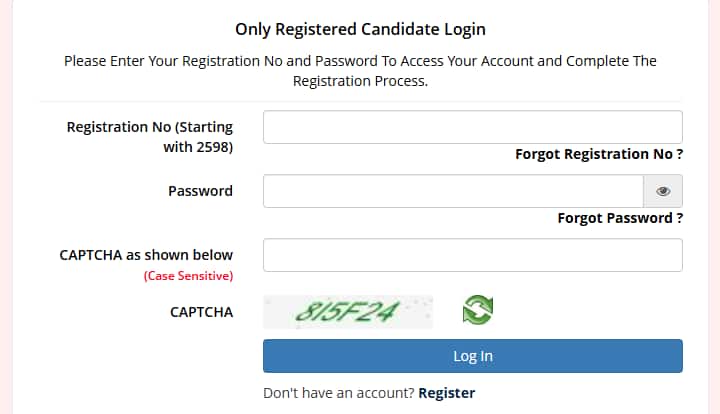Click the 'CAPTCHA as shown below' label

pyautogui.click(x=146, y=255)
